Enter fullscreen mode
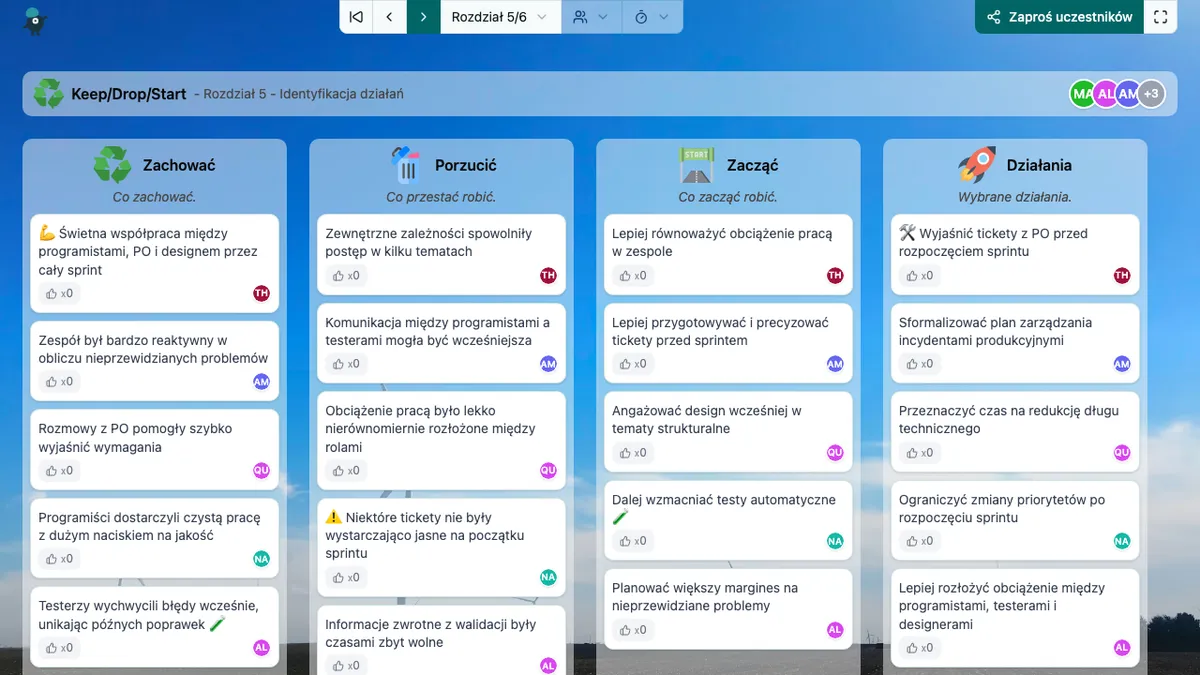The height and width of the screenshot is (675, 1200). click(x=1160, y=17)
